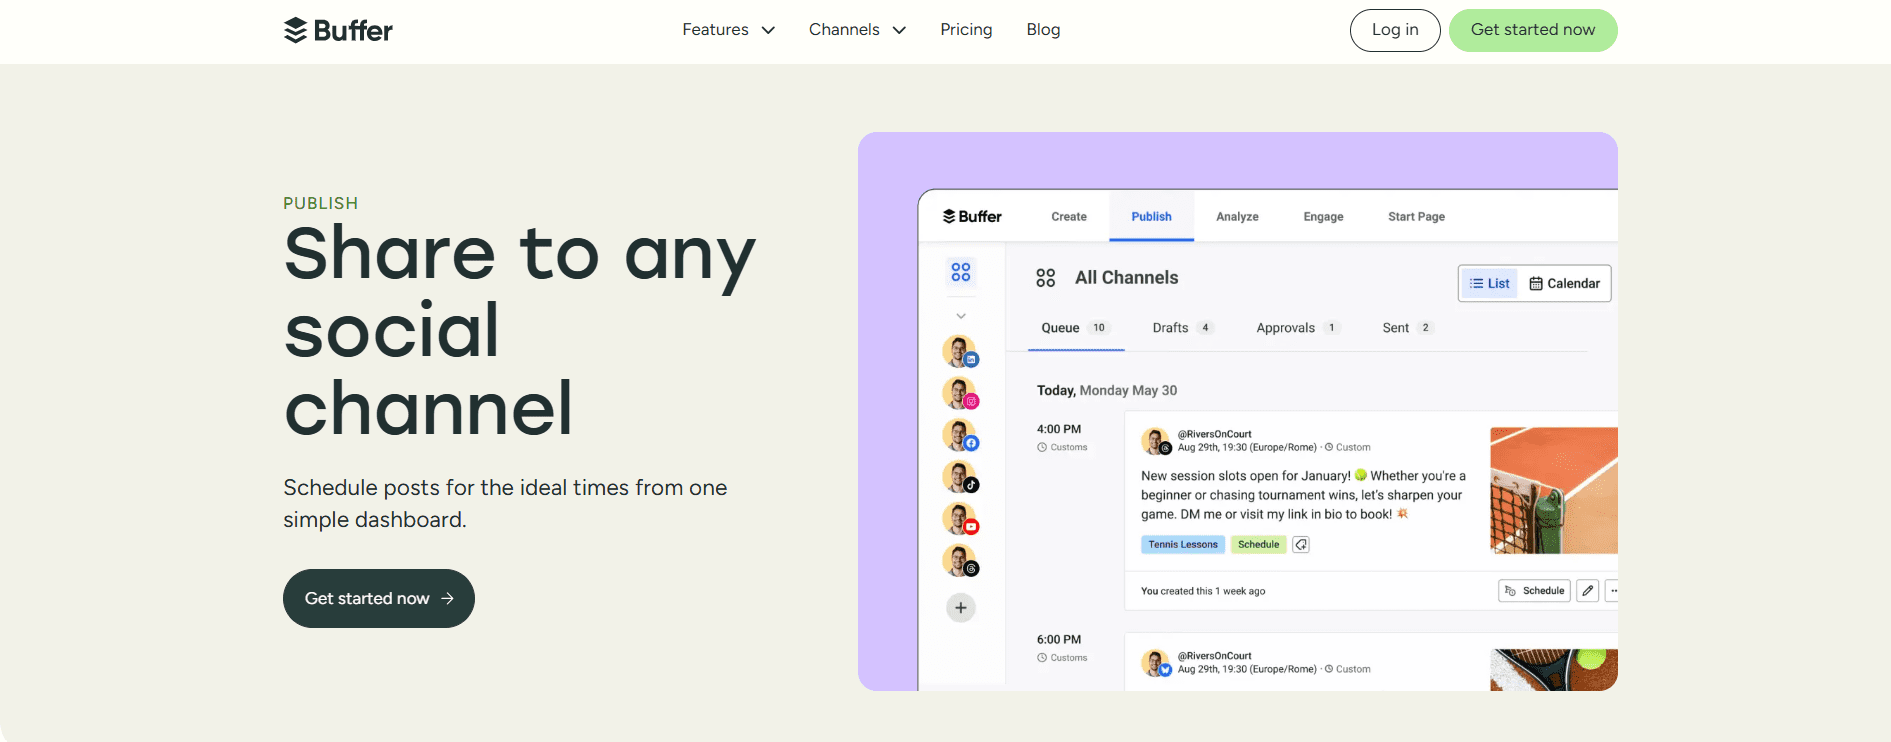Collapse the sidebar channel list chevron
The image size is (1891, 742).
pos(961,316)
